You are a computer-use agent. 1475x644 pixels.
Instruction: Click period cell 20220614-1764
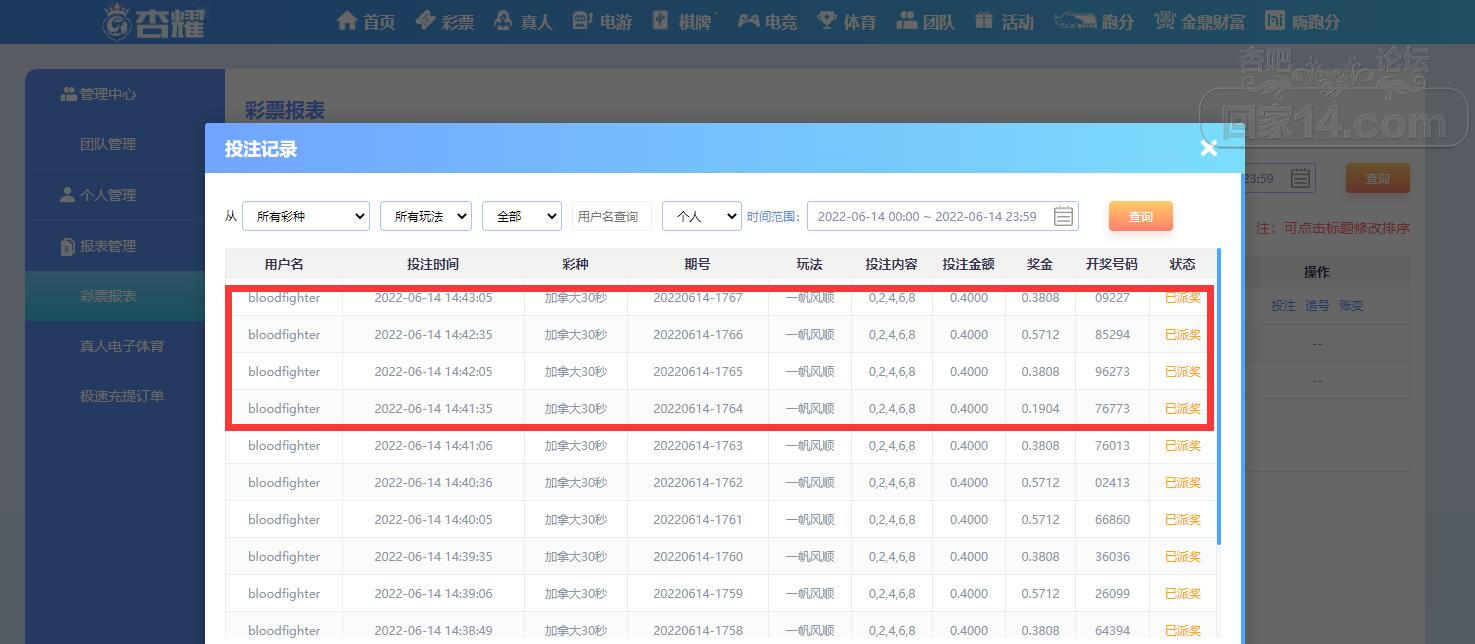click(698, 409)
